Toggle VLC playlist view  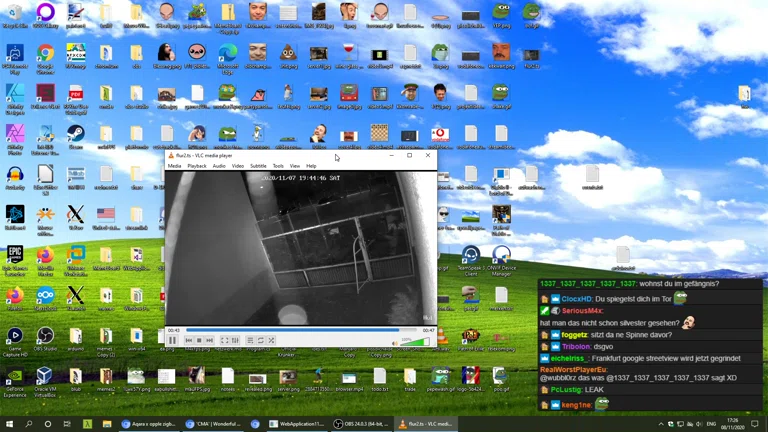coord(250,340)
